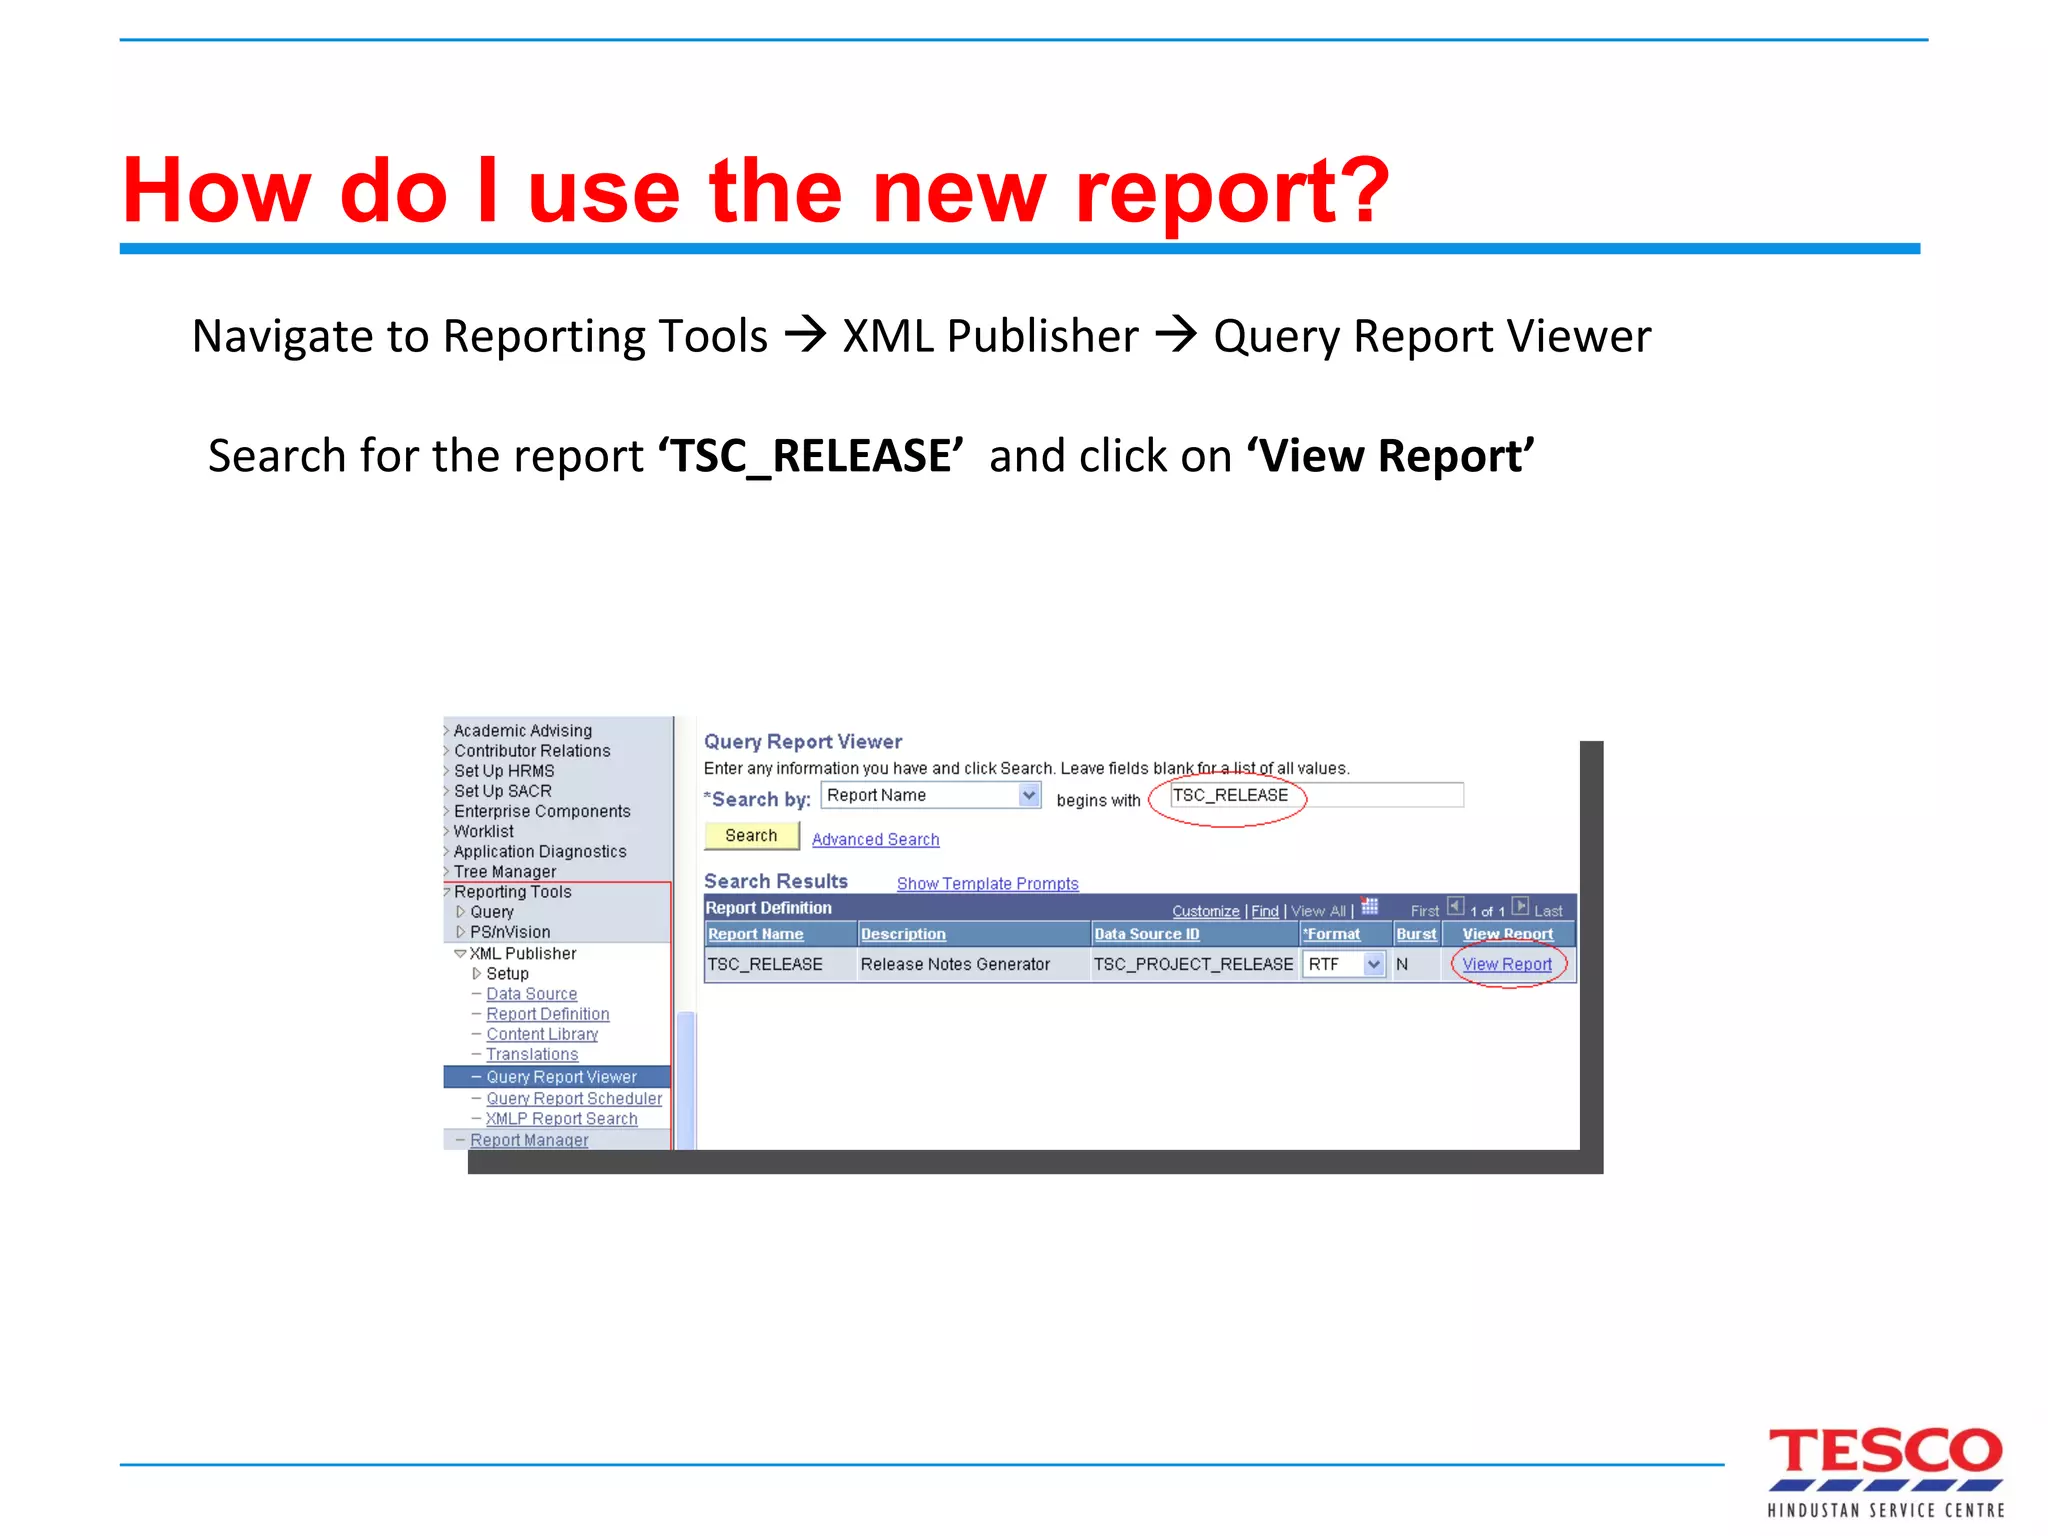
Task: Expand the Setup folder under XML Publisher
Action: coord(476,973)
